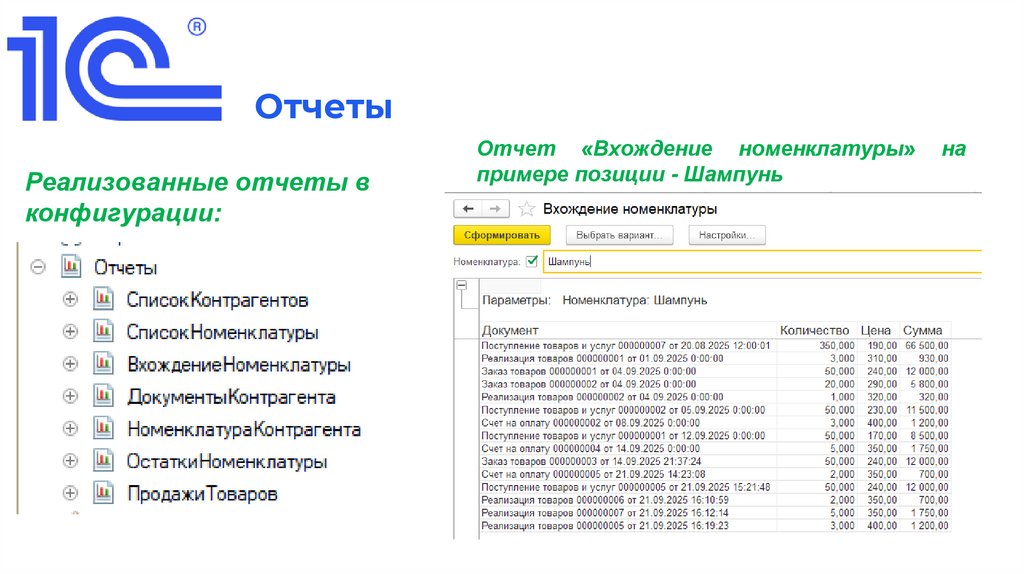Open Реализация товаров 000000005 row

point(715,526)
